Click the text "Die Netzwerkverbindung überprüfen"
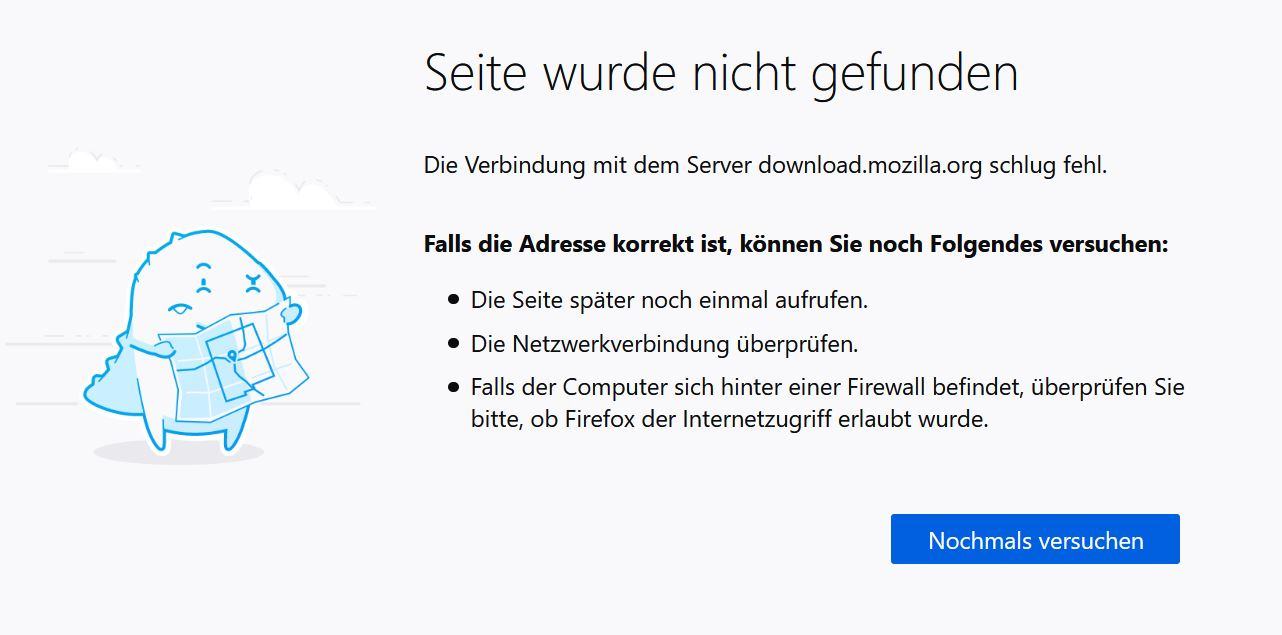The width and height of the screenshot is (1282, 635). point(665,344)
